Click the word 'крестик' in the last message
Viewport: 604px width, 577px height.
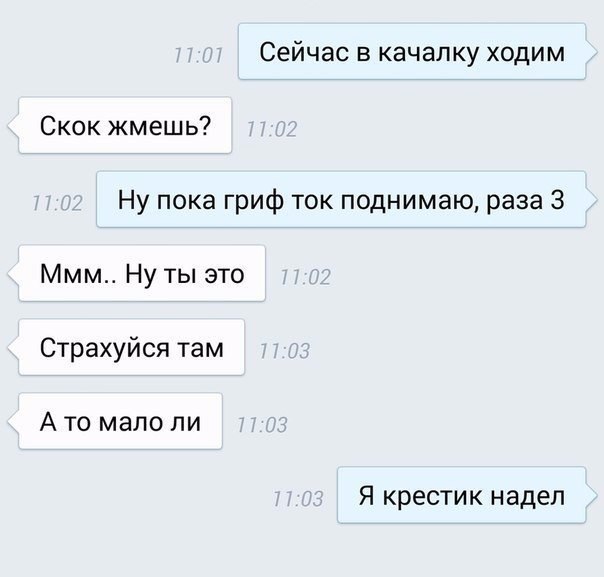[432, 497]
